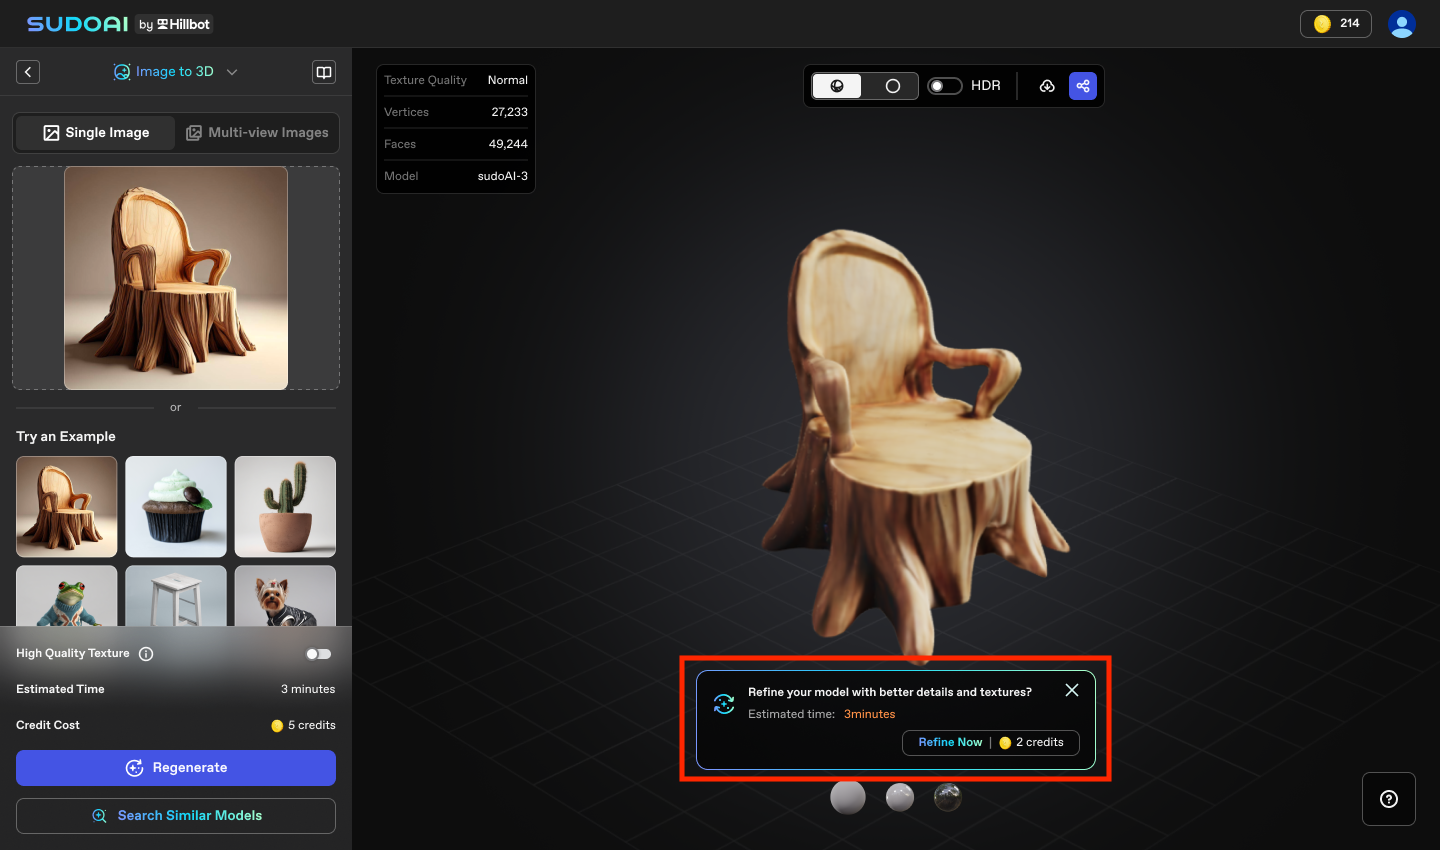The image size is (1440, 850).
Task: Click the uploaded stump chair image preview
Action: pyautogui.click(x=176, y=278)
